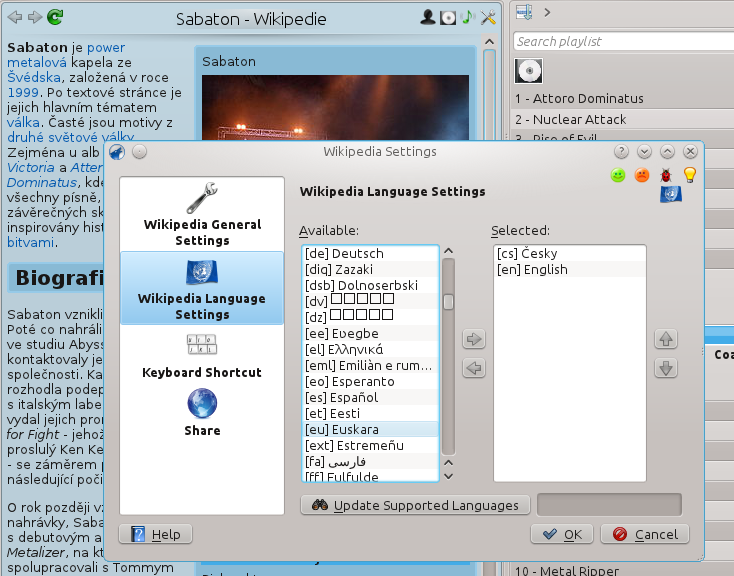Select Wikipedia Language Settings page

pyautogui.click(x=202, y=288)
